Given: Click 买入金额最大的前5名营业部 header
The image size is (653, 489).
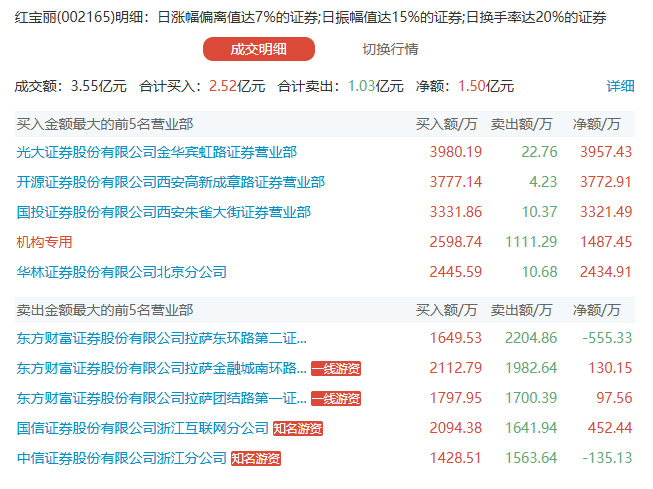Looking at the screenshot, I should click(x=105, y=124).
